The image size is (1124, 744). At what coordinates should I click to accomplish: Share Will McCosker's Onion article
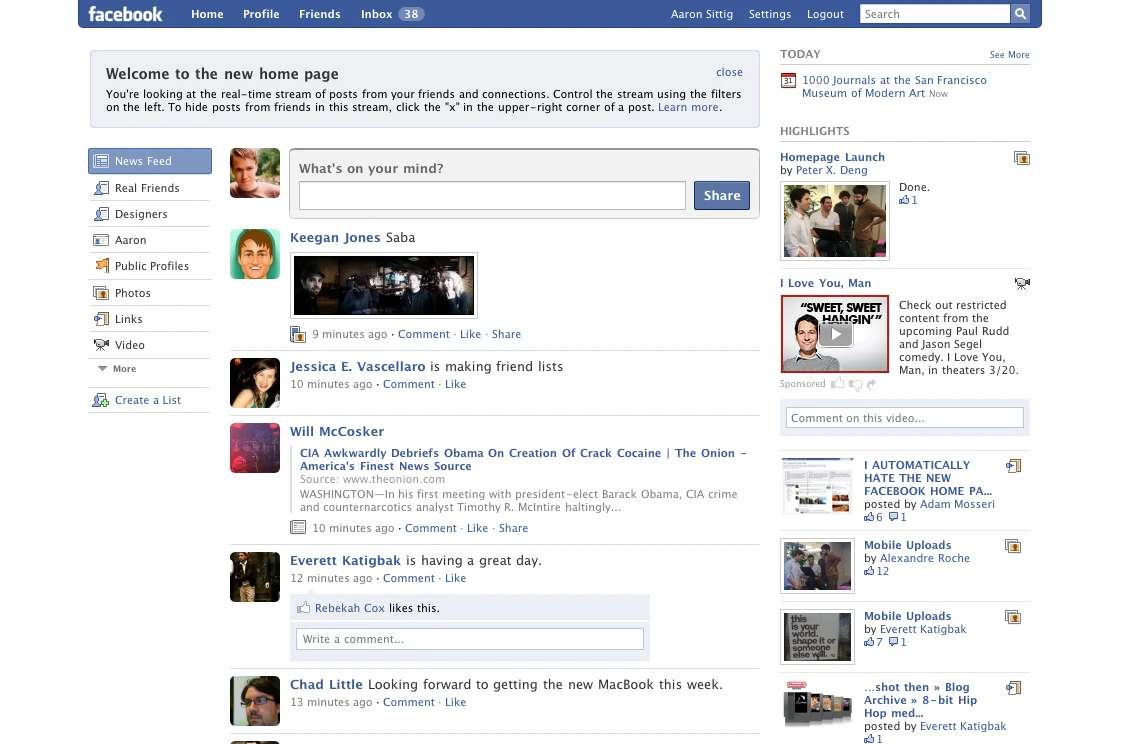tap(513, 528)
